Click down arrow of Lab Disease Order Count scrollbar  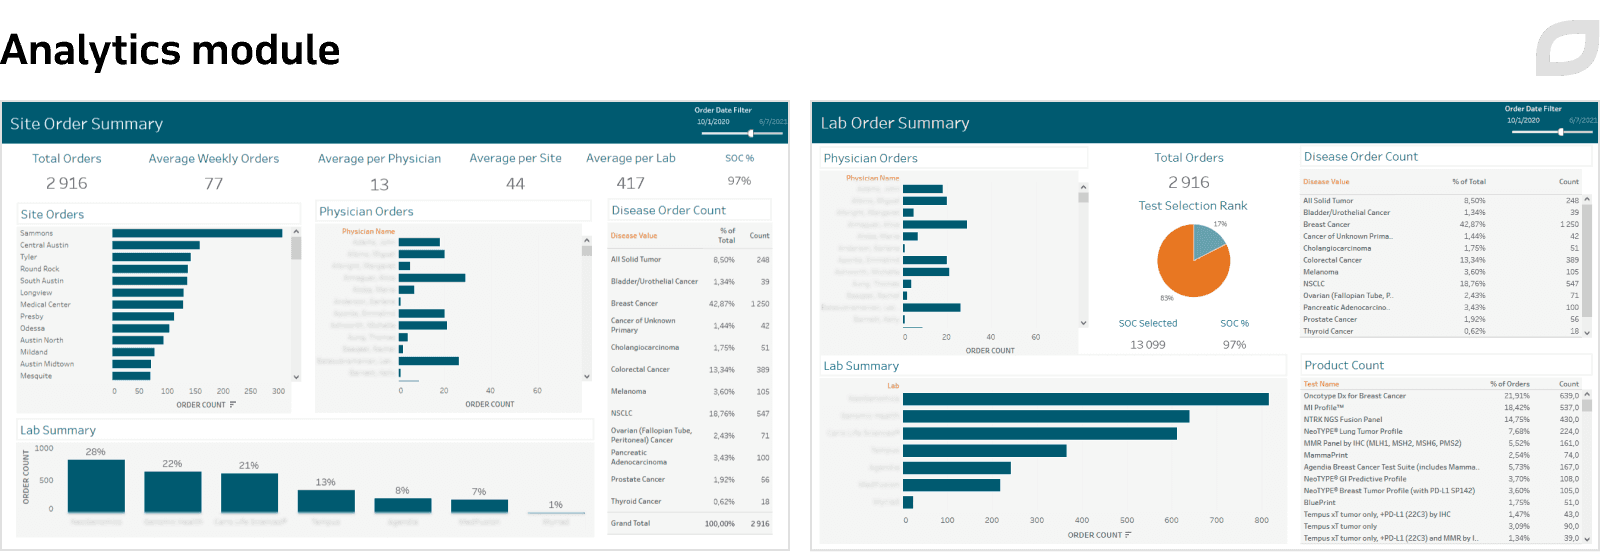coord(1587,332)
